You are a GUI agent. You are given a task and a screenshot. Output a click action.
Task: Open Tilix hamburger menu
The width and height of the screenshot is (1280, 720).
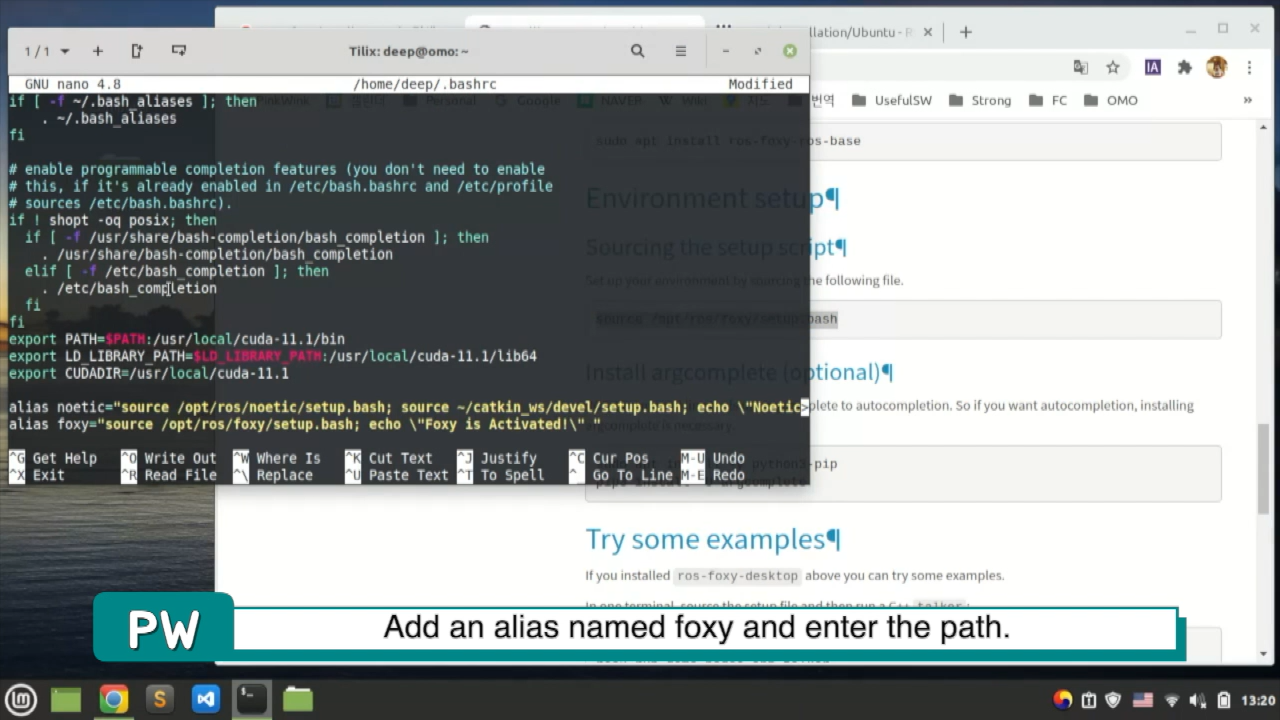click(x=681, y=51)
